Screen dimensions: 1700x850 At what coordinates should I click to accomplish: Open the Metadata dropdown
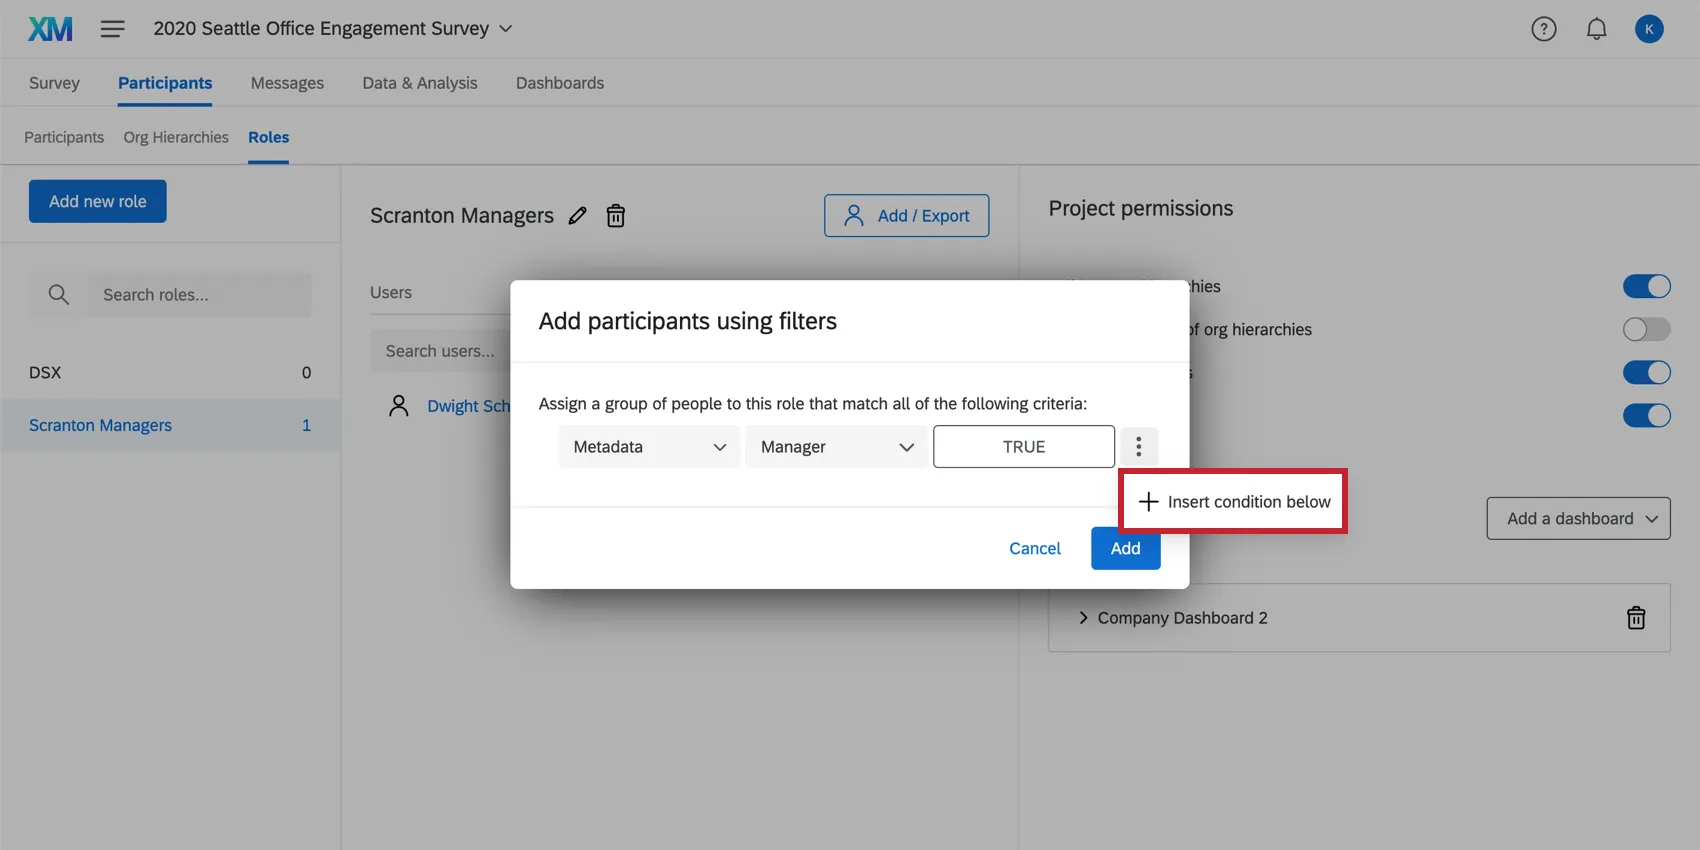click(x=649, y=447)
